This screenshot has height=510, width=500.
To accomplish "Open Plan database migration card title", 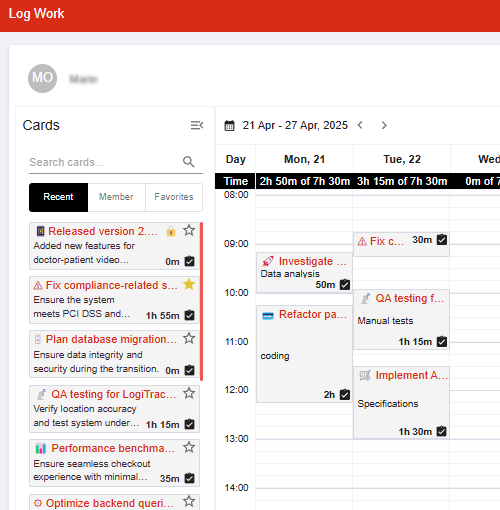I will [x=111, y=339].
